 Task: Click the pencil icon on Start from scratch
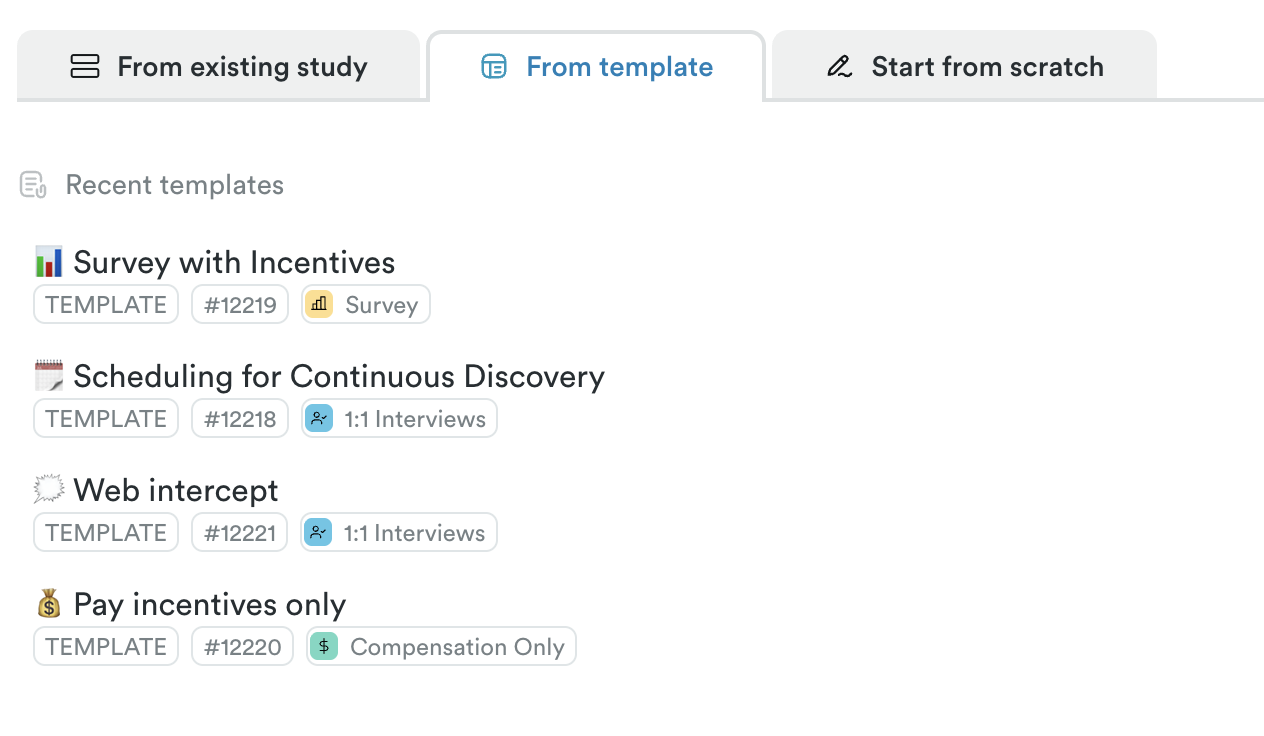click(840, 67)
